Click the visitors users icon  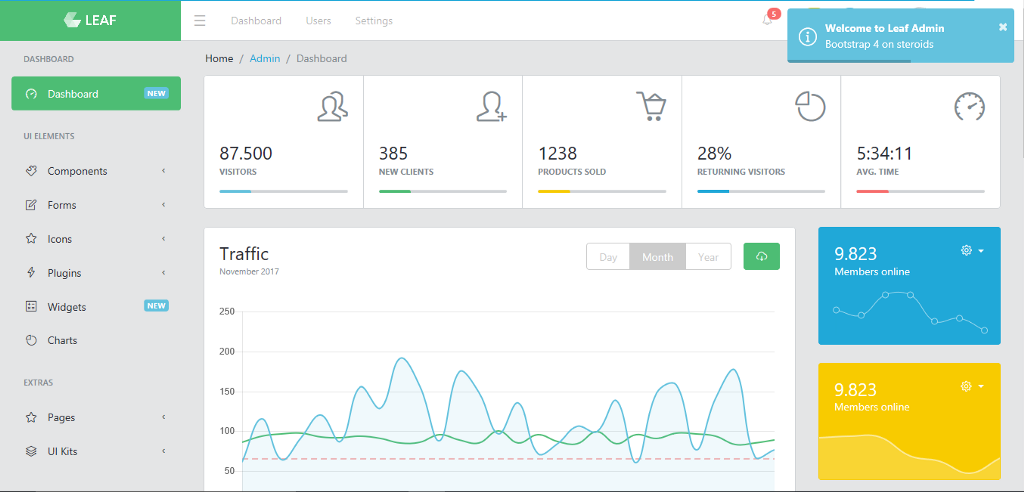click(x=333, y=106)
